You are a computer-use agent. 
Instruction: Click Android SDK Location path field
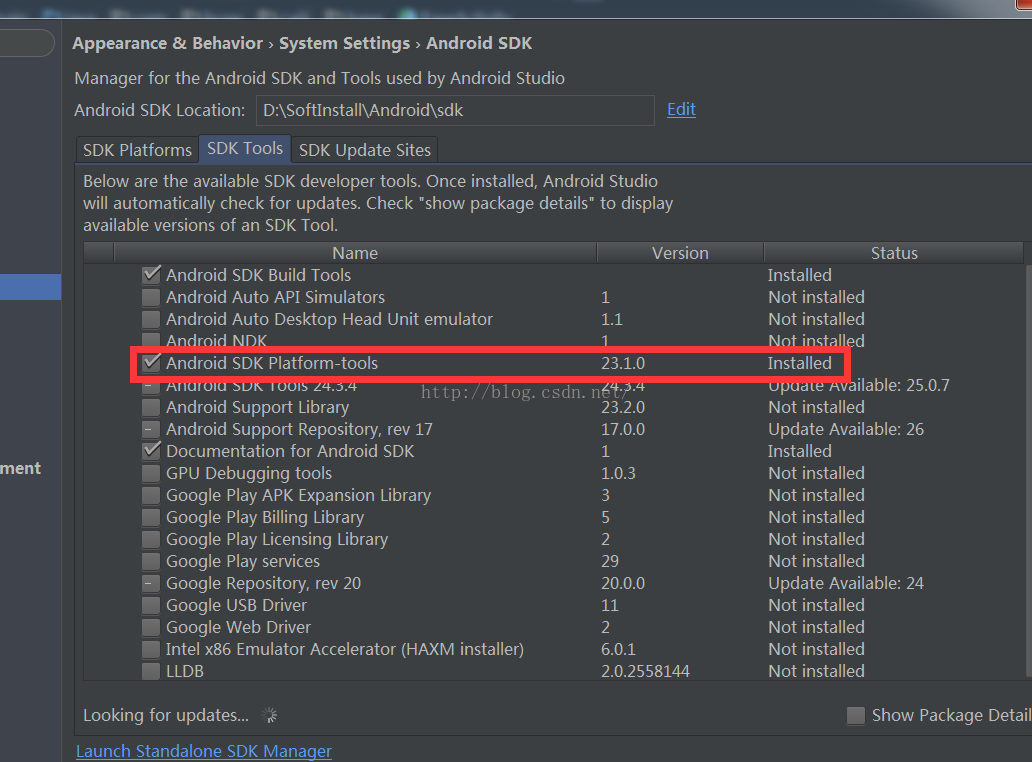[455, 110]
